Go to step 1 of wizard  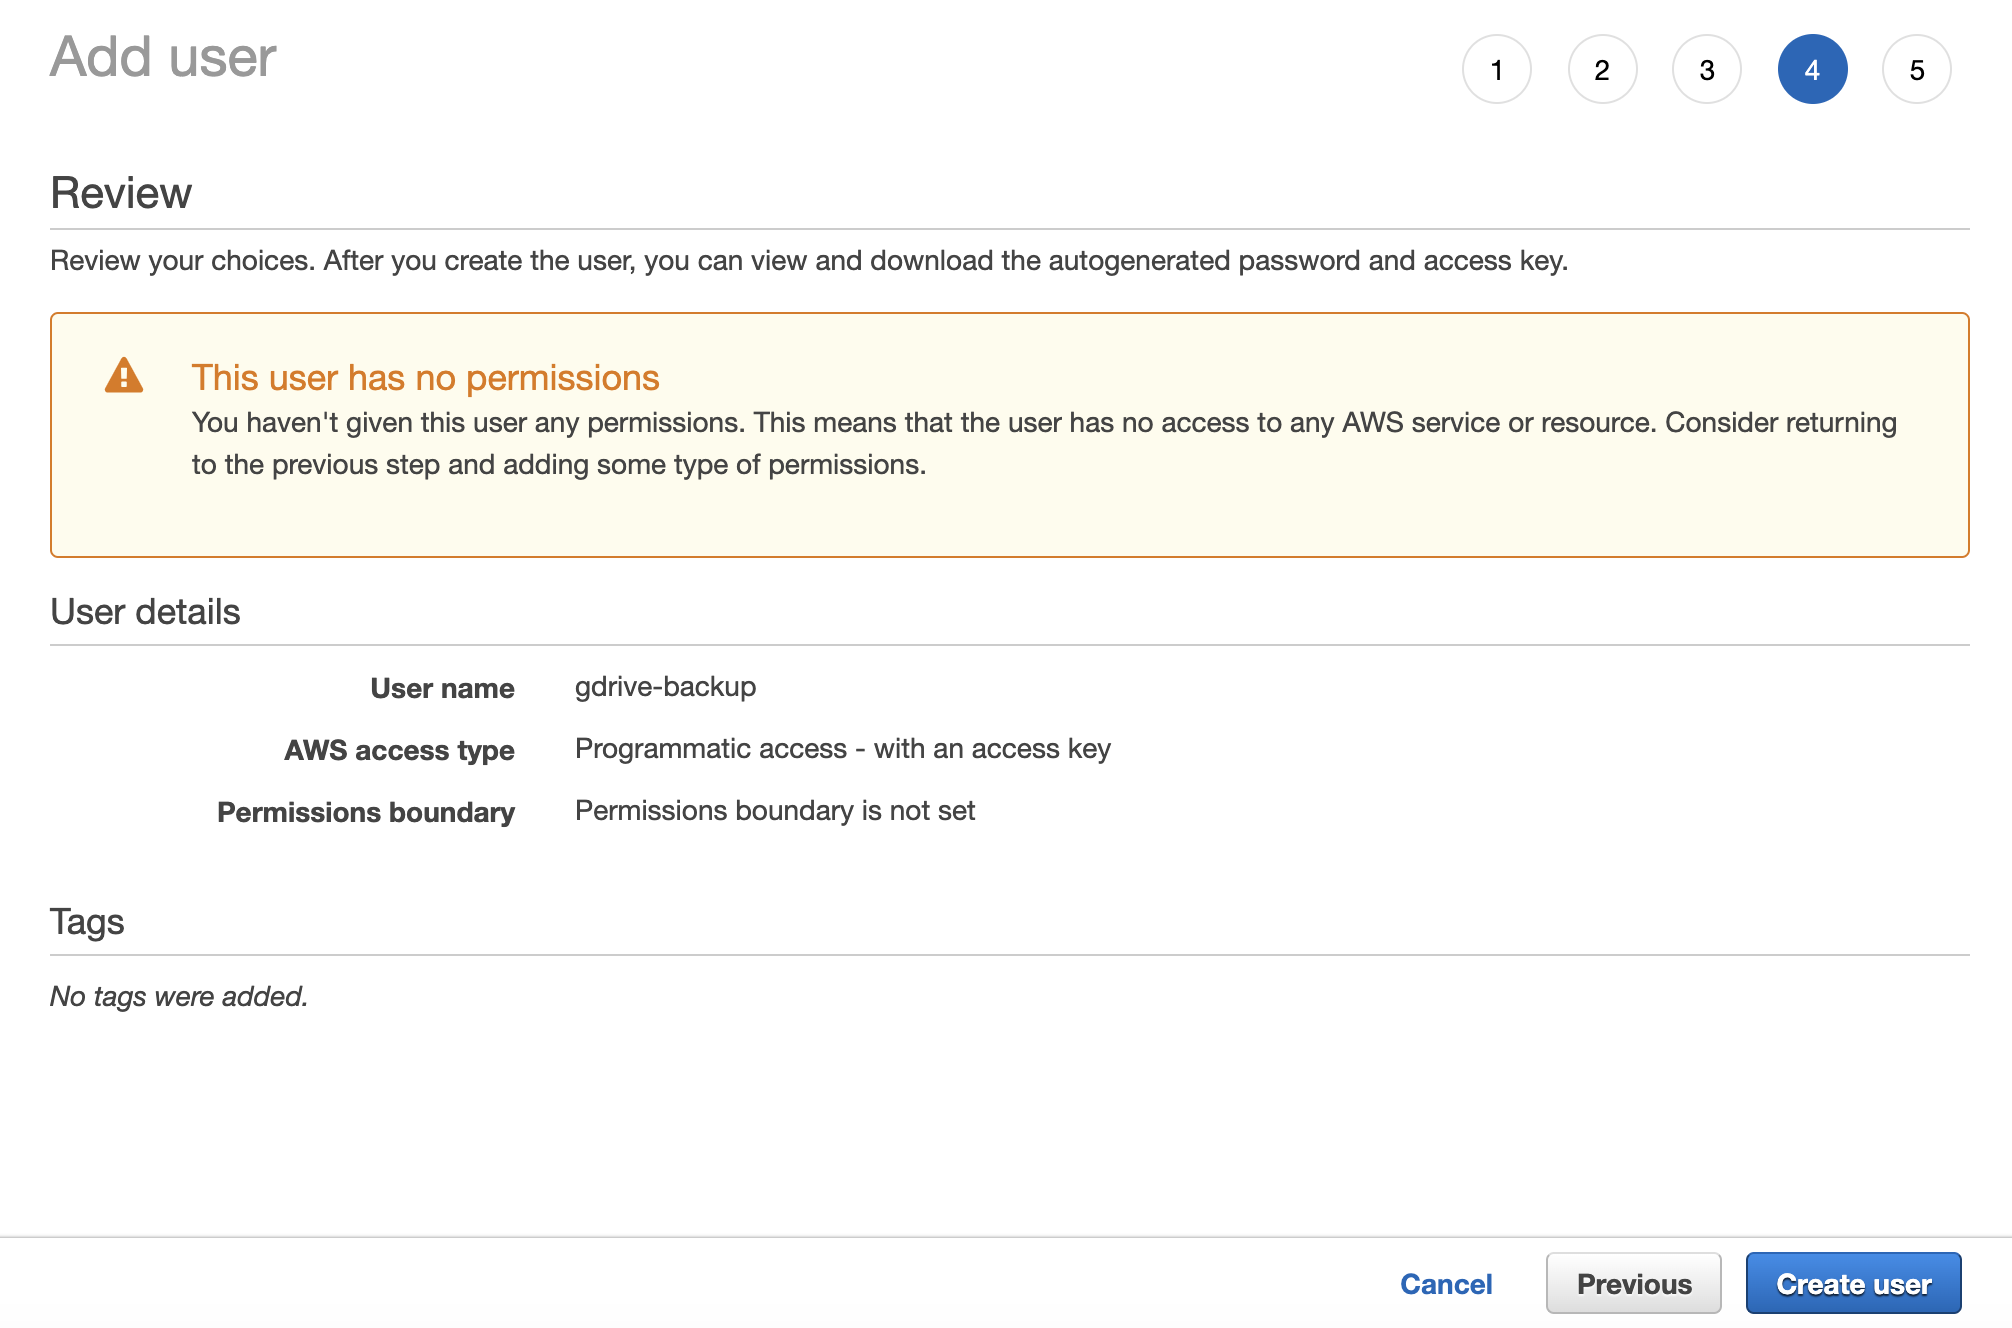coord(1497,70)
